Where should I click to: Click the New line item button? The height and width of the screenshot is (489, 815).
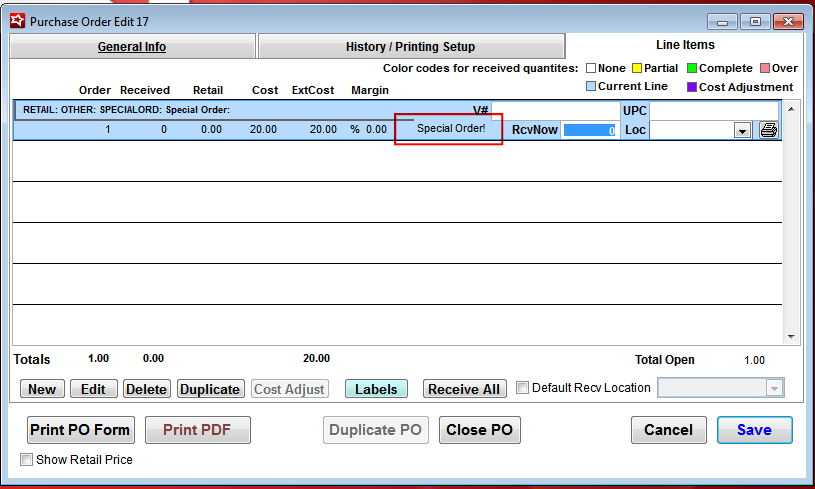coord(42,389)
